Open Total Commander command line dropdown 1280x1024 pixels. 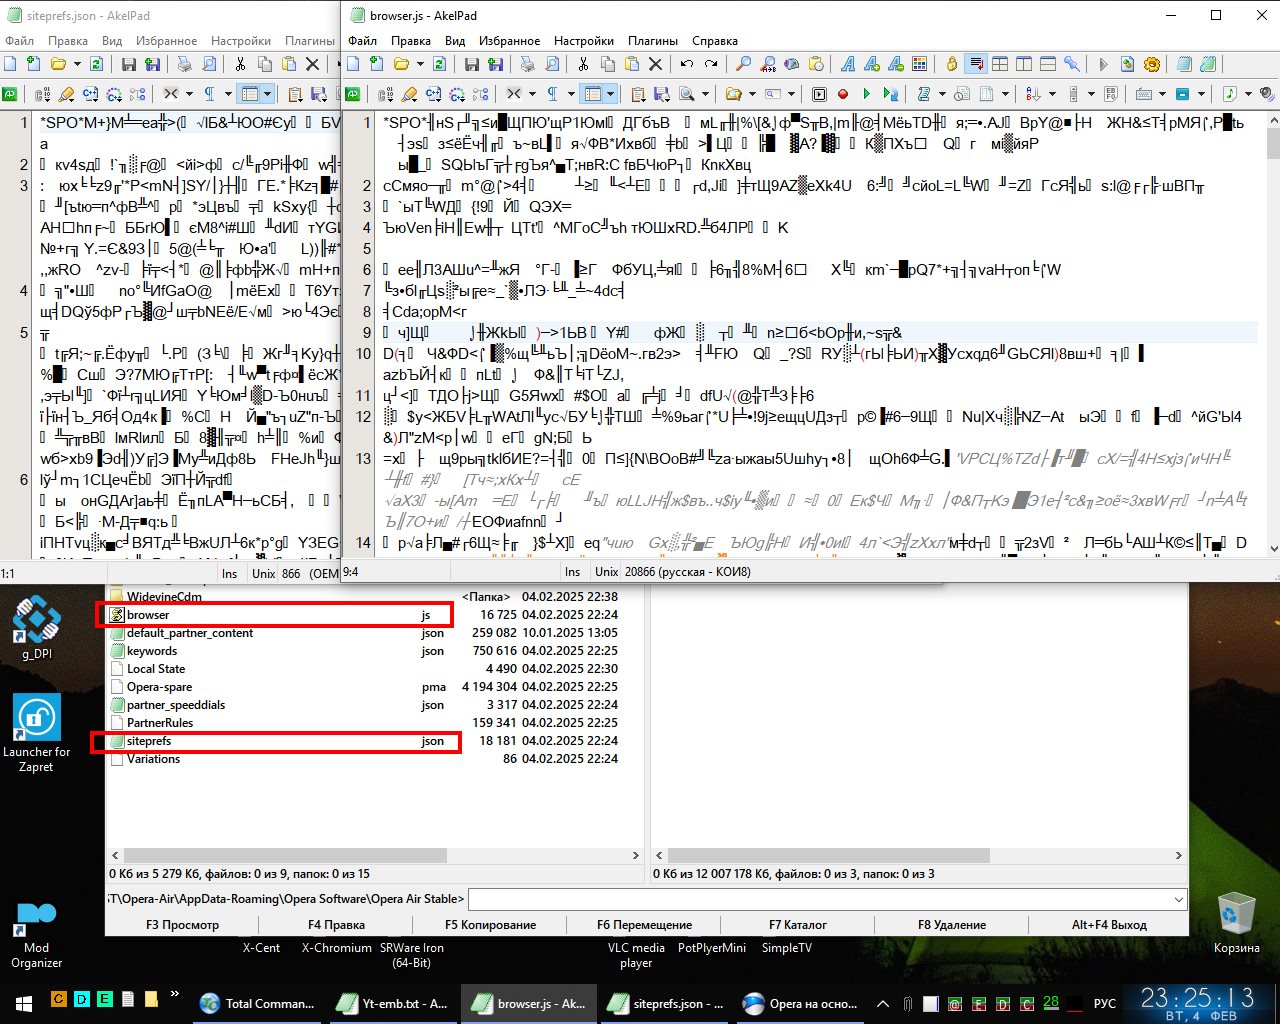click(1178, 899)
